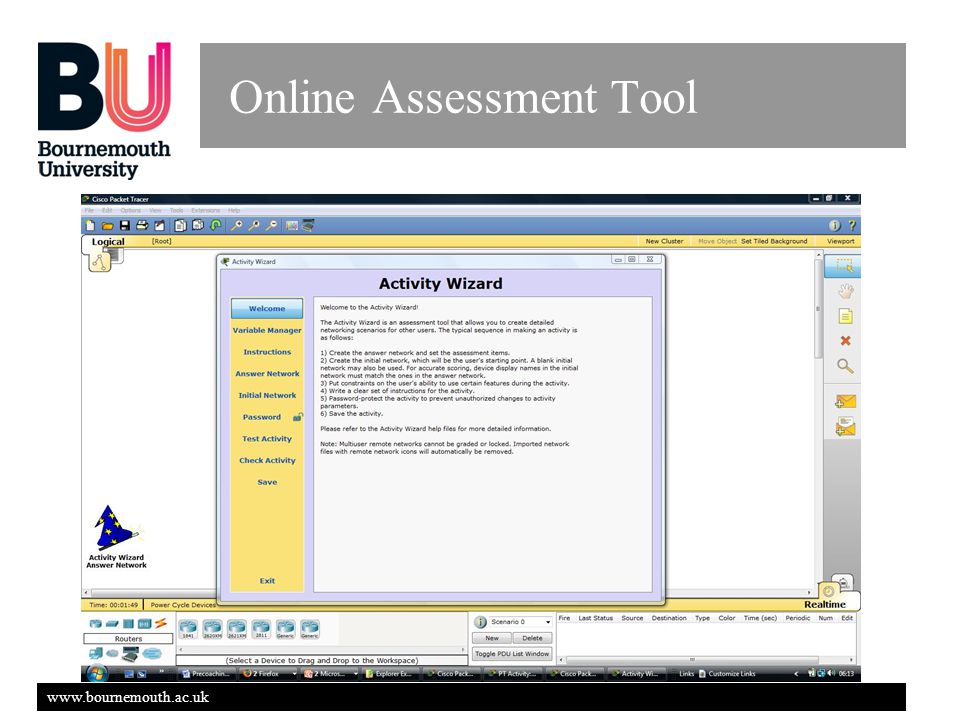Viewport: 960px width, 720px height.
Task: Click the PDU list horizontal scrollbar
Action: coord(692,660)
